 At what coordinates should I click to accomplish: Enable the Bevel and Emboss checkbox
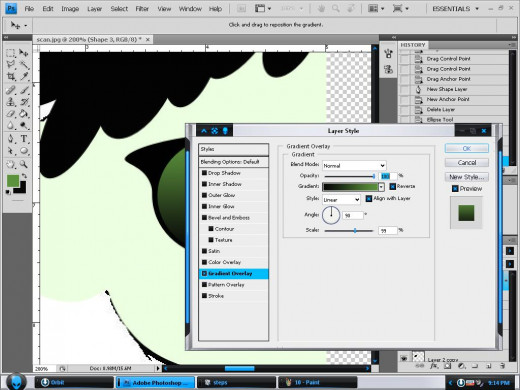click(x=204, y=217)
